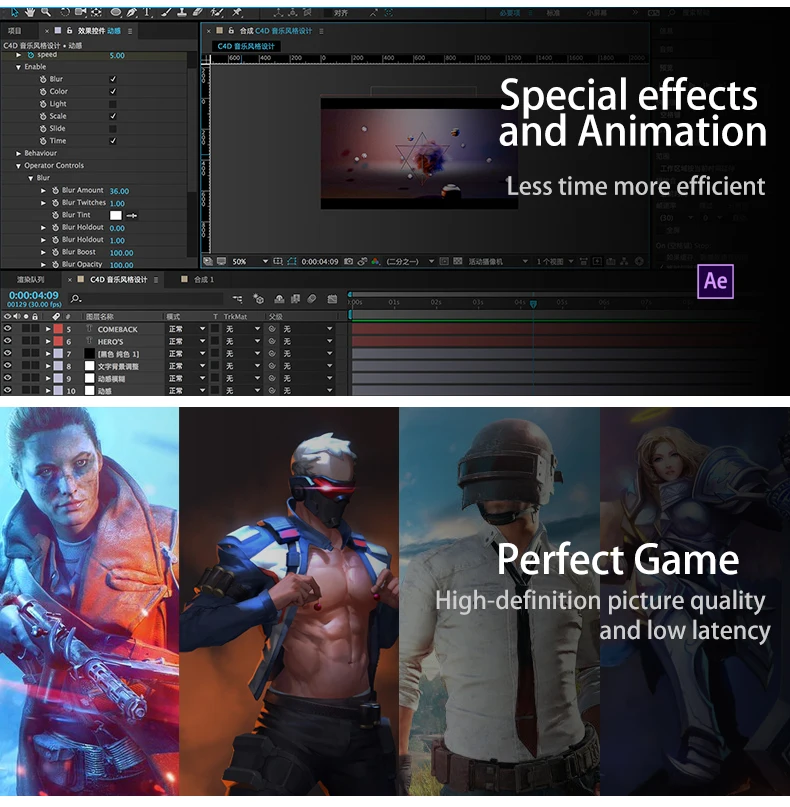The height and width of the screenshot is (807, 790).
Task: Click the Blur Tint white color swatch
Action: 116,215
